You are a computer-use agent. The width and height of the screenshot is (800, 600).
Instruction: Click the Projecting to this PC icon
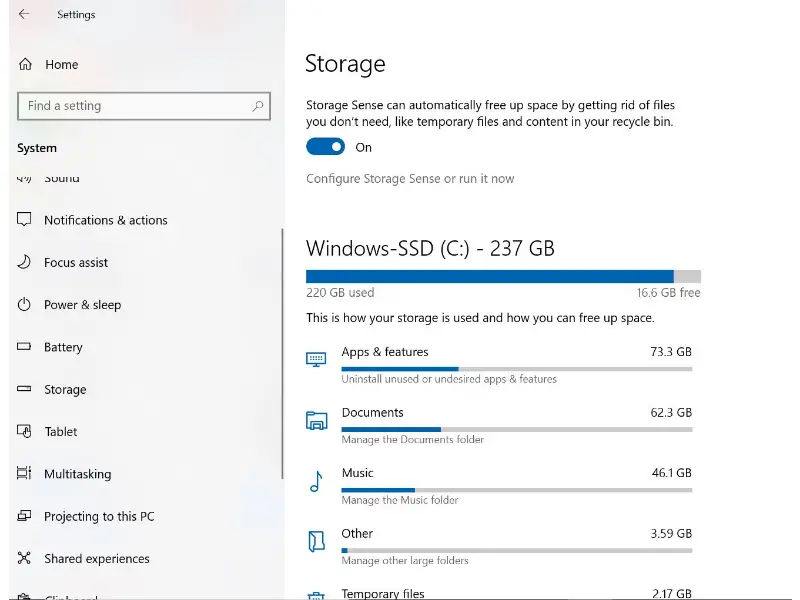click(x=24, y=516)
